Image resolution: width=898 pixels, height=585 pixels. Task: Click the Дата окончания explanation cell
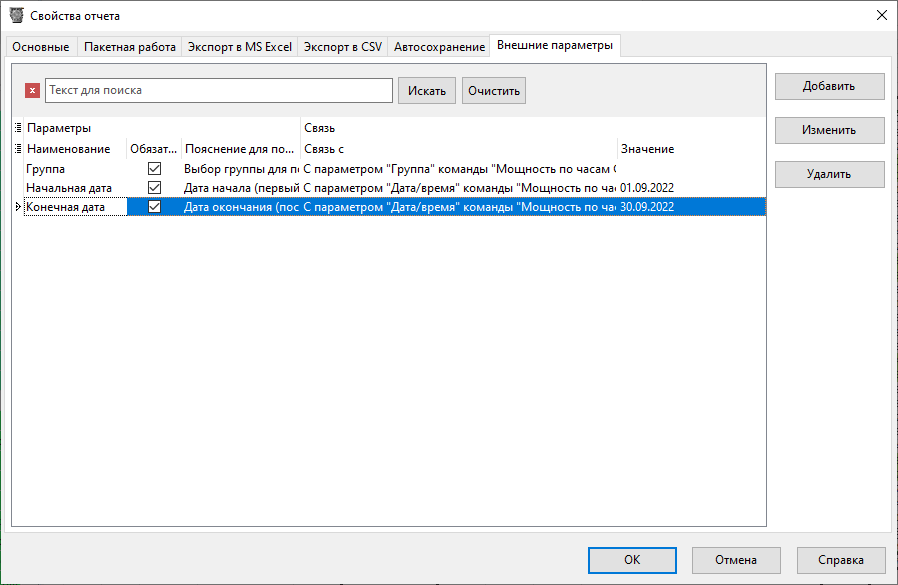(x=241, y=207)
